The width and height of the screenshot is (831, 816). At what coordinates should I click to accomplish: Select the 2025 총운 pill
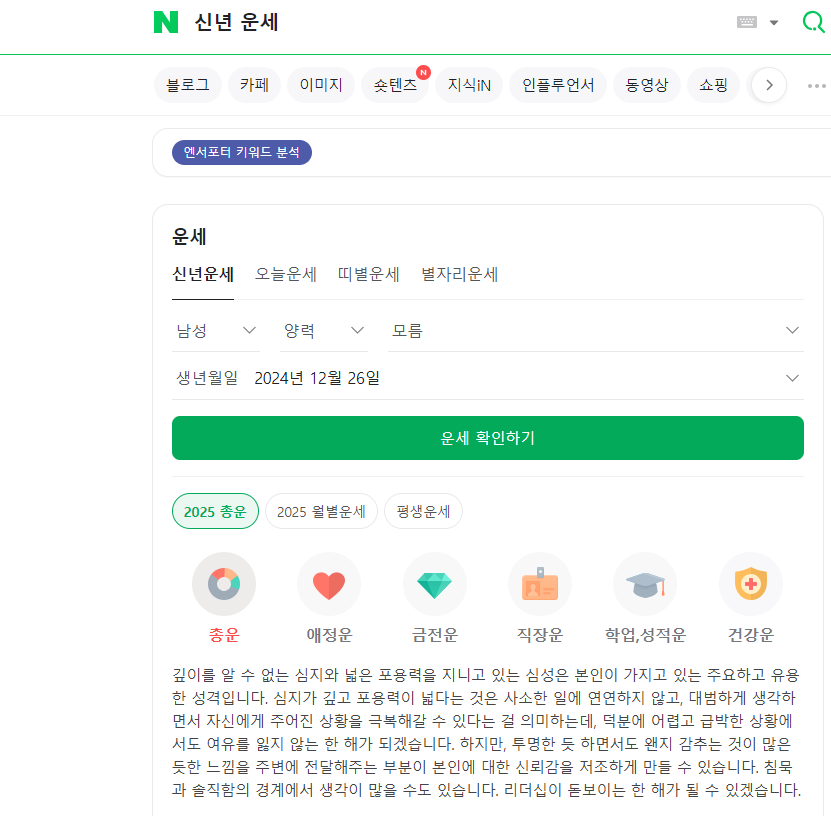[x=215, y=512]
